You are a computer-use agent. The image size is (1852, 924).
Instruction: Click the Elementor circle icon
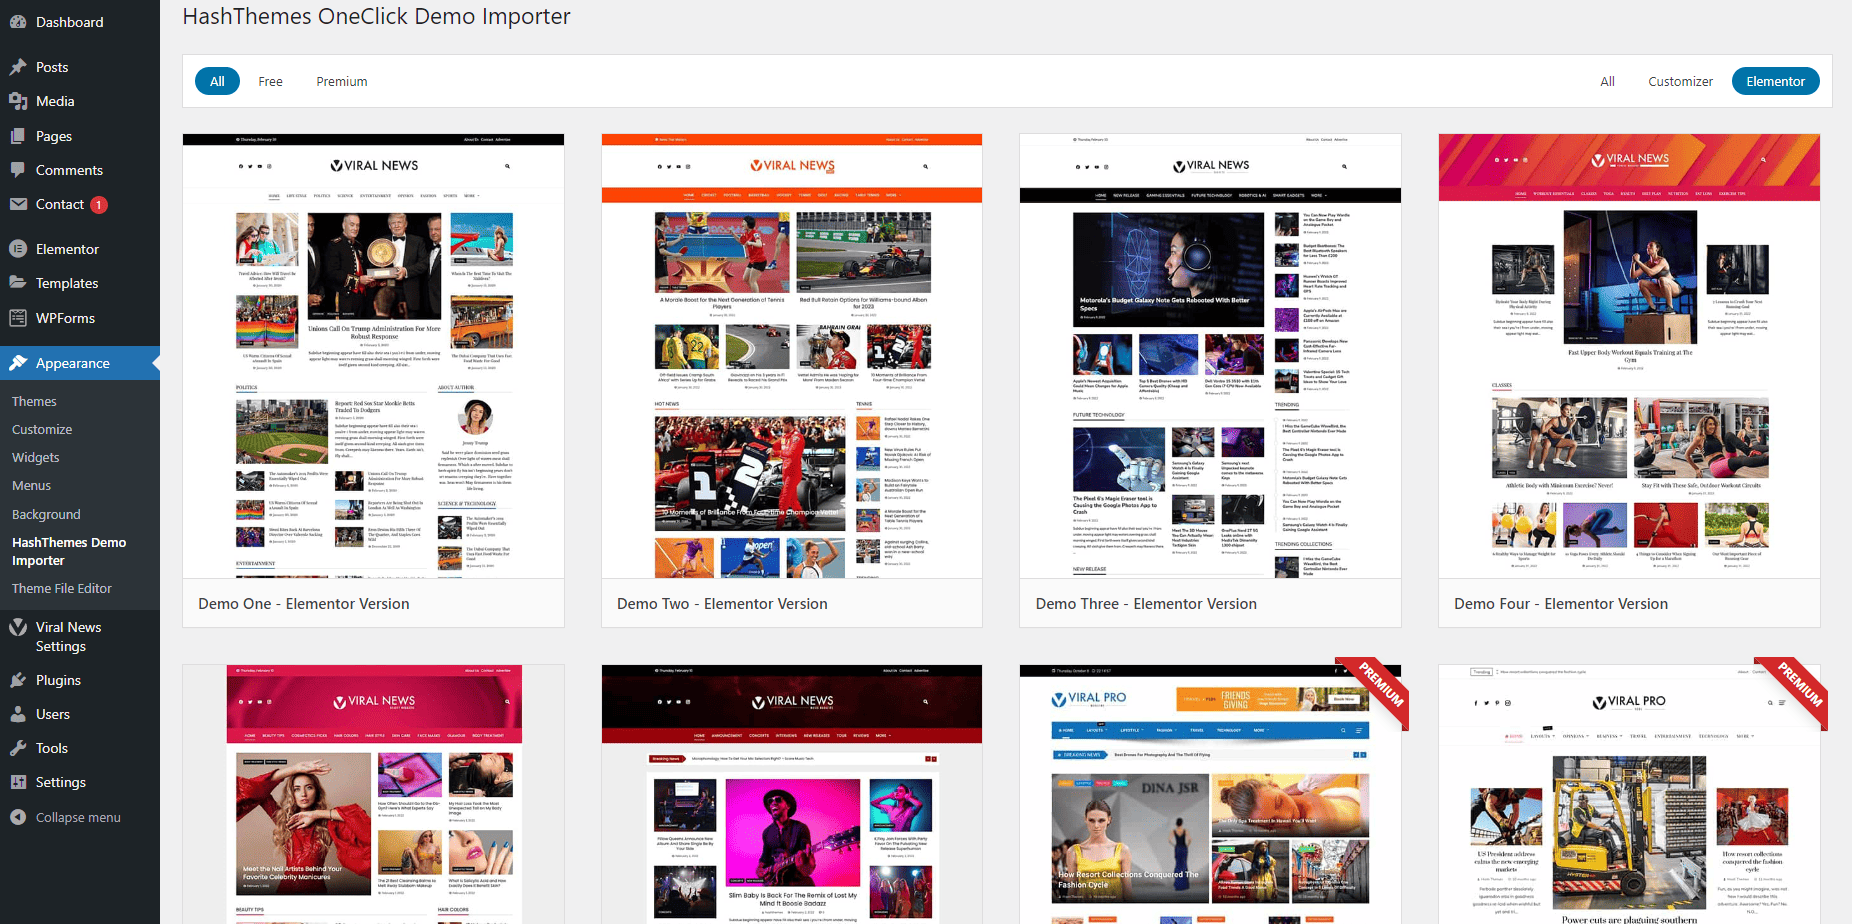pyautogui.click(x=18, y=249)
